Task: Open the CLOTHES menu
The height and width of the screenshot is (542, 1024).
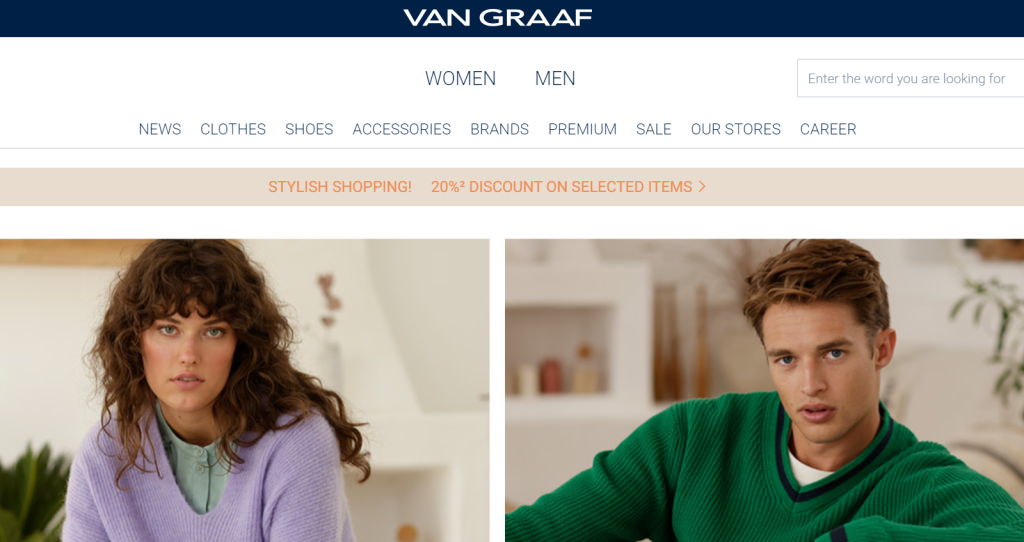Action: pyautogui.click(x=233, y=129)
